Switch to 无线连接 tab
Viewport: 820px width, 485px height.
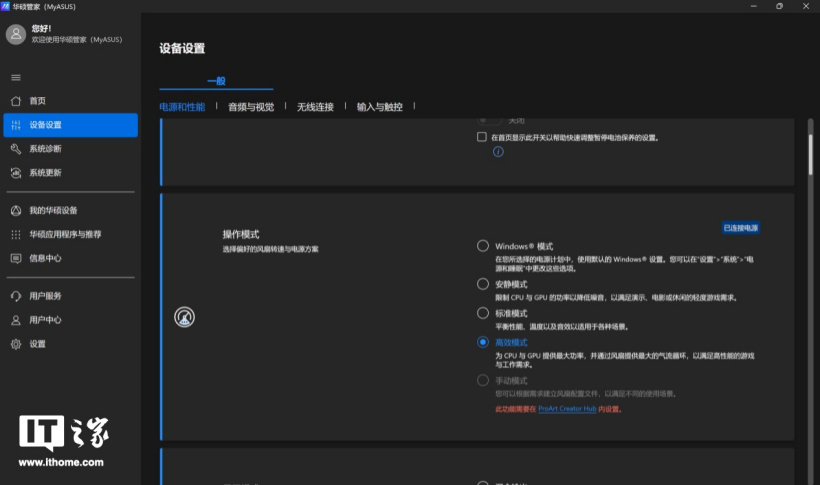click(x=315, y=107)
